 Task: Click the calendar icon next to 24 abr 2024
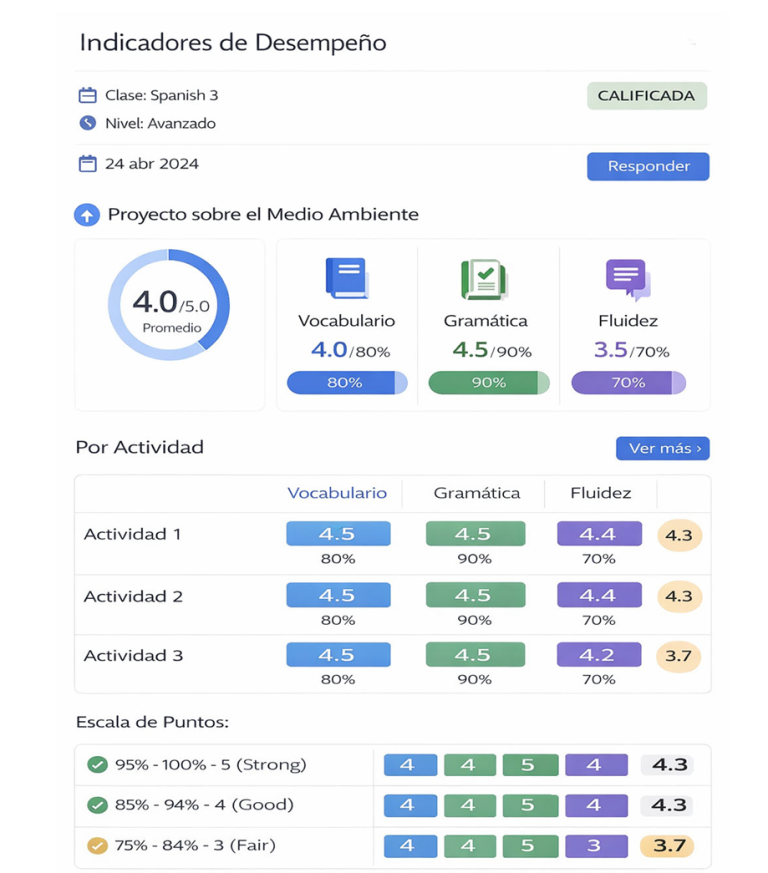(88, 164)
